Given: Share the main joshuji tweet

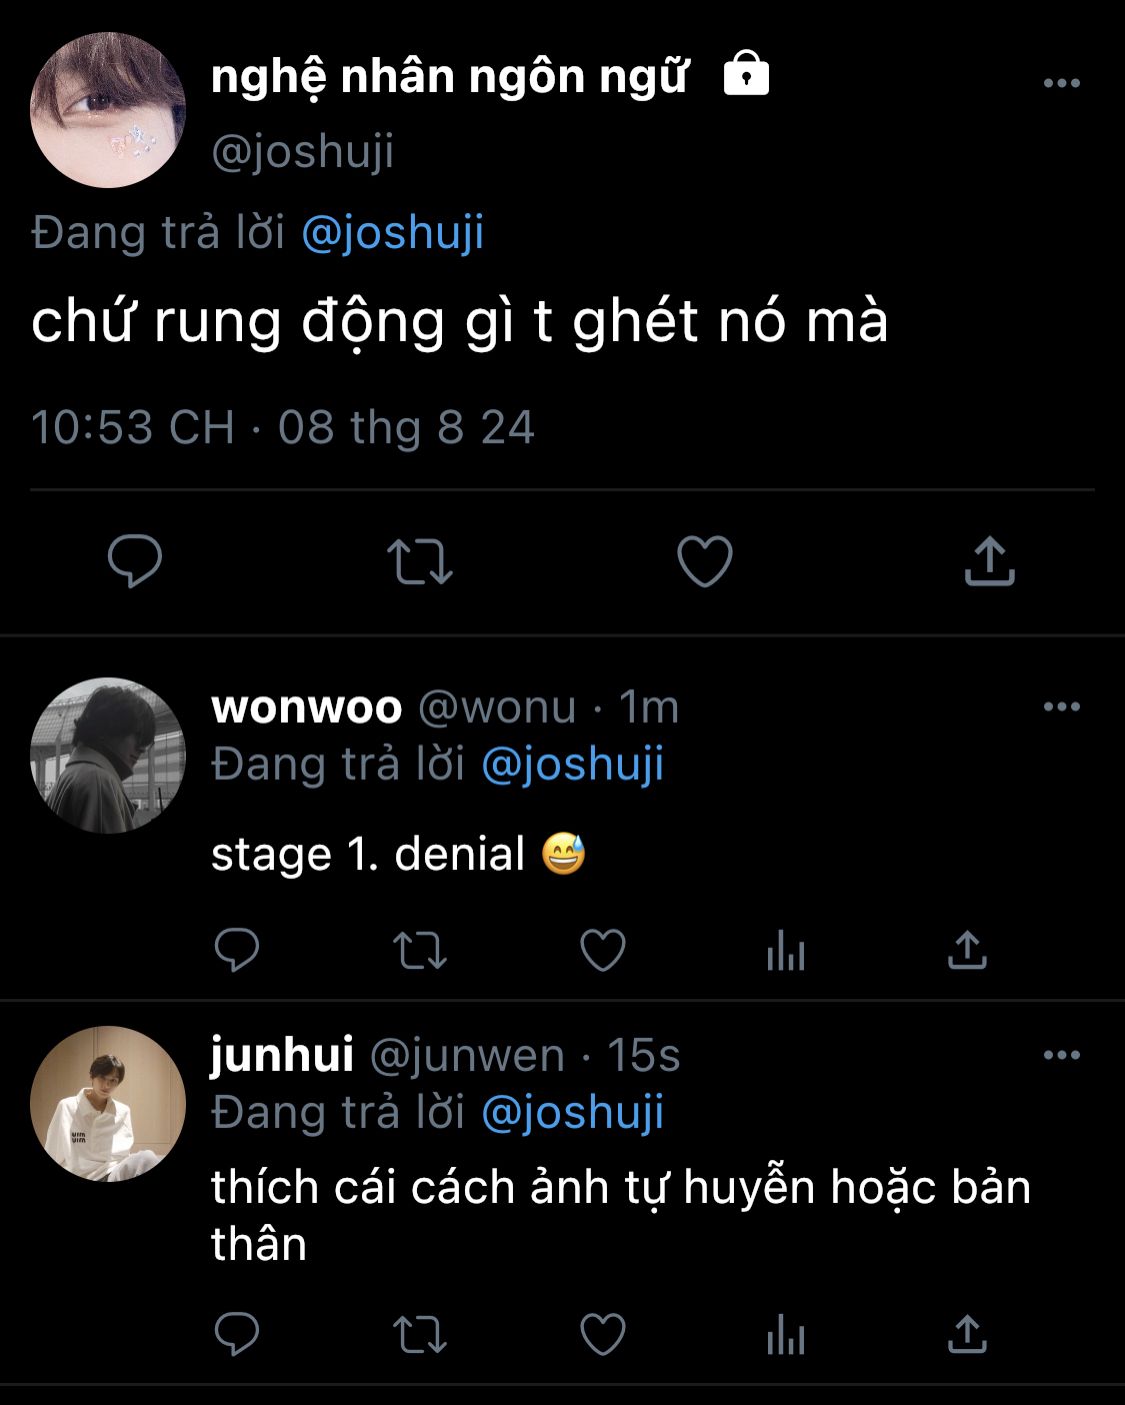Looking at the screenshot, I should [x=989, y=560].
